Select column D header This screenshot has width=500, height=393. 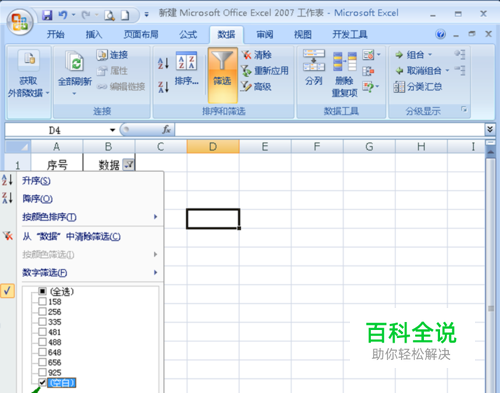coord(213,147)
